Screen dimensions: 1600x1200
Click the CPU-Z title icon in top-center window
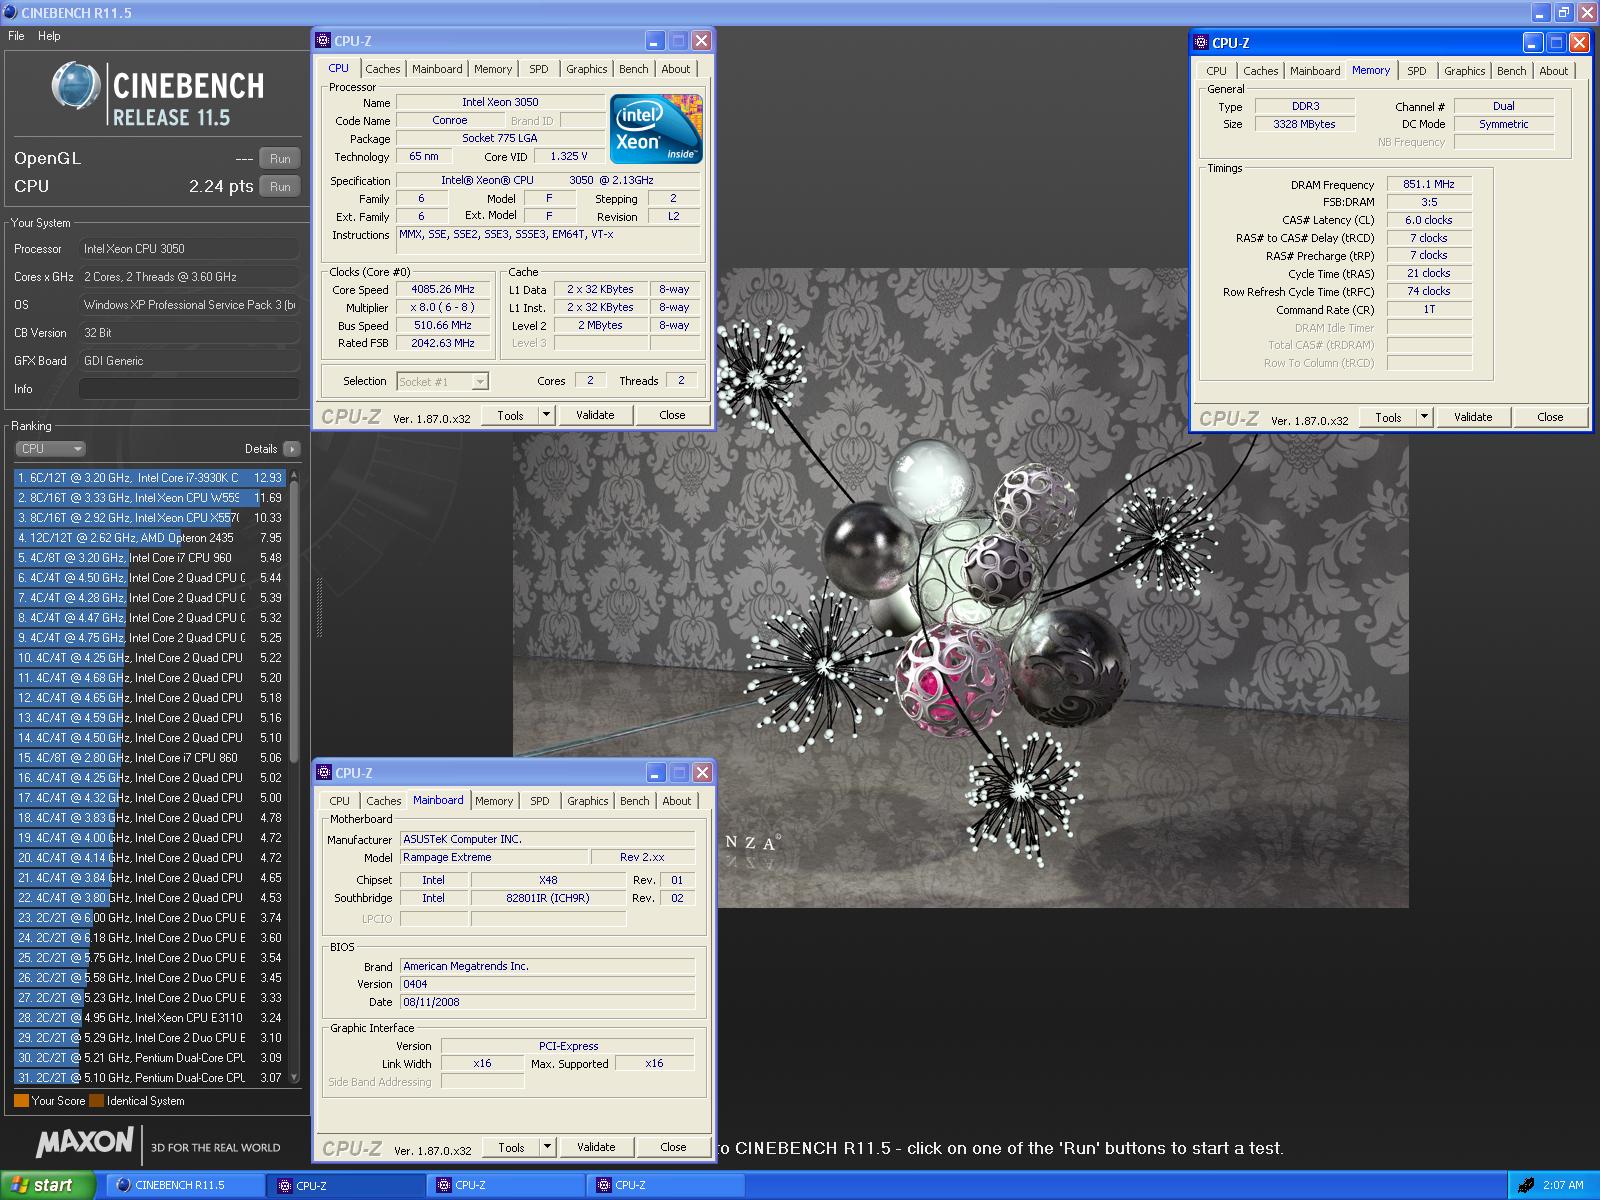pos(323,41)
